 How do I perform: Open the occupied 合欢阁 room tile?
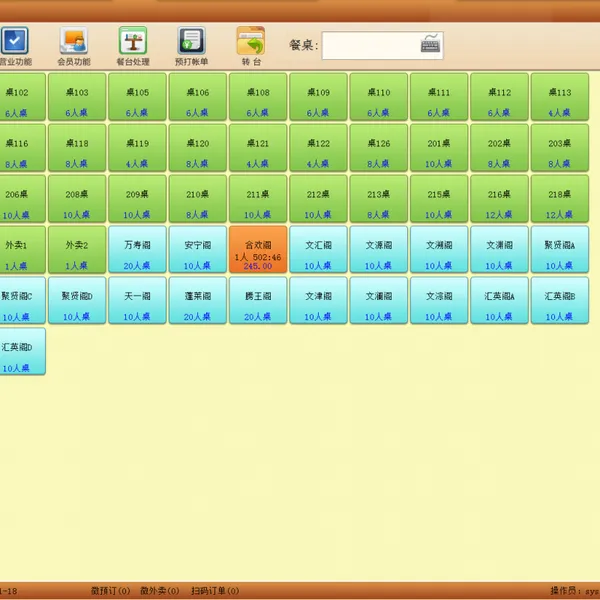258,249
